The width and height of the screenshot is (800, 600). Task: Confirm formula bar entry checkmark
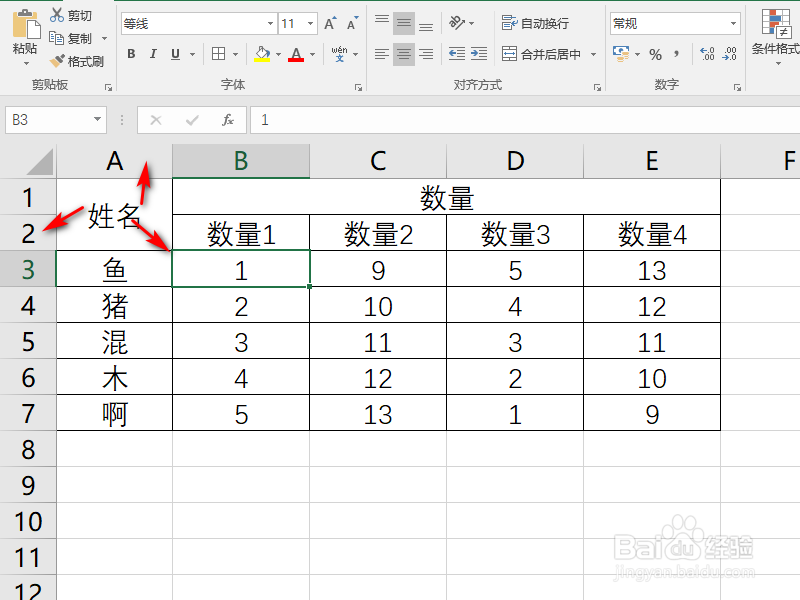192,120
